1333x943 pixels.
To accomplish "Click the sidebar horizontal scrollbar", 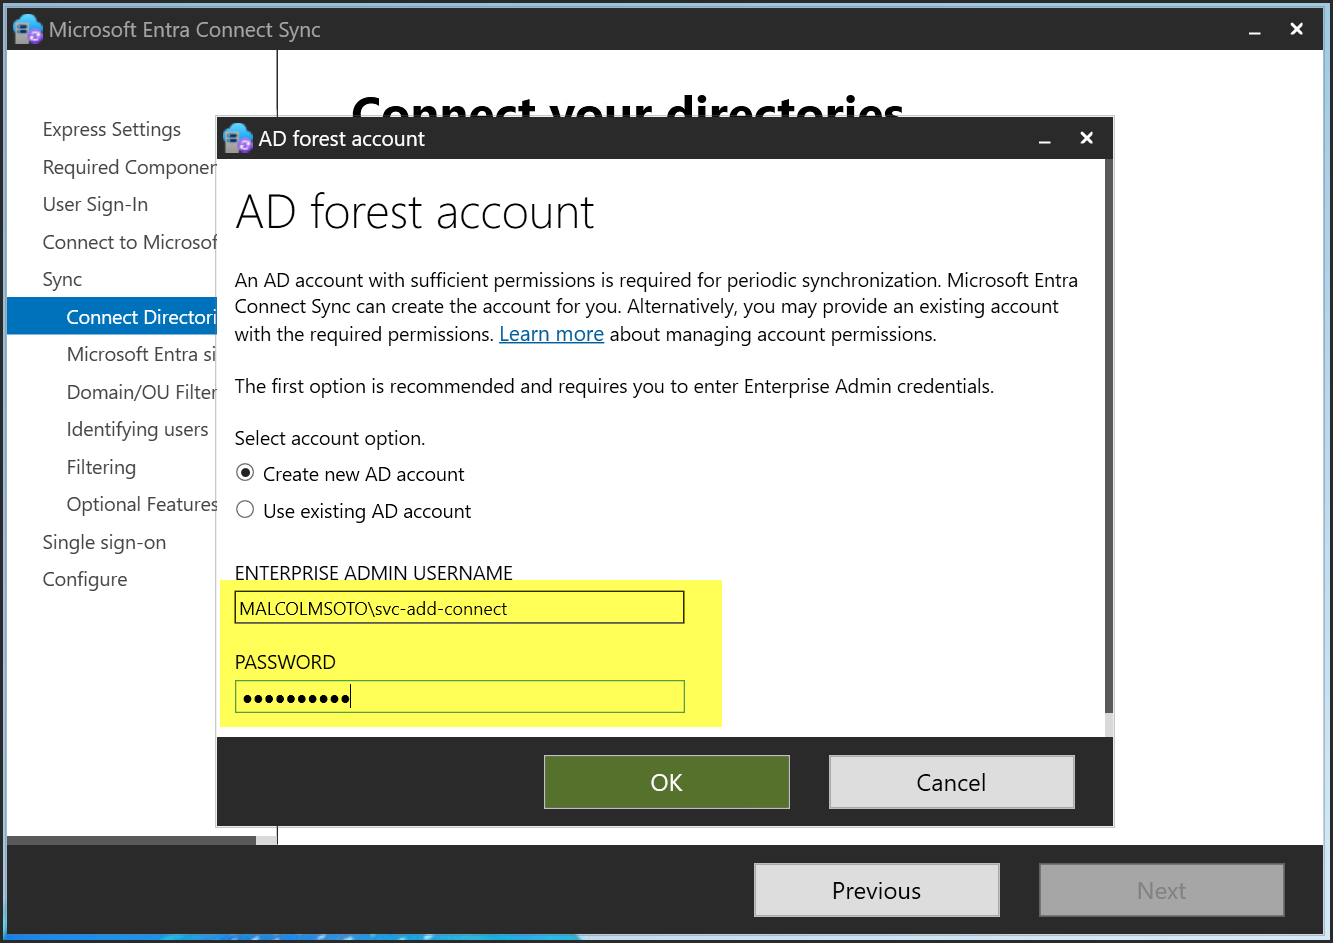I will point(131,840).
